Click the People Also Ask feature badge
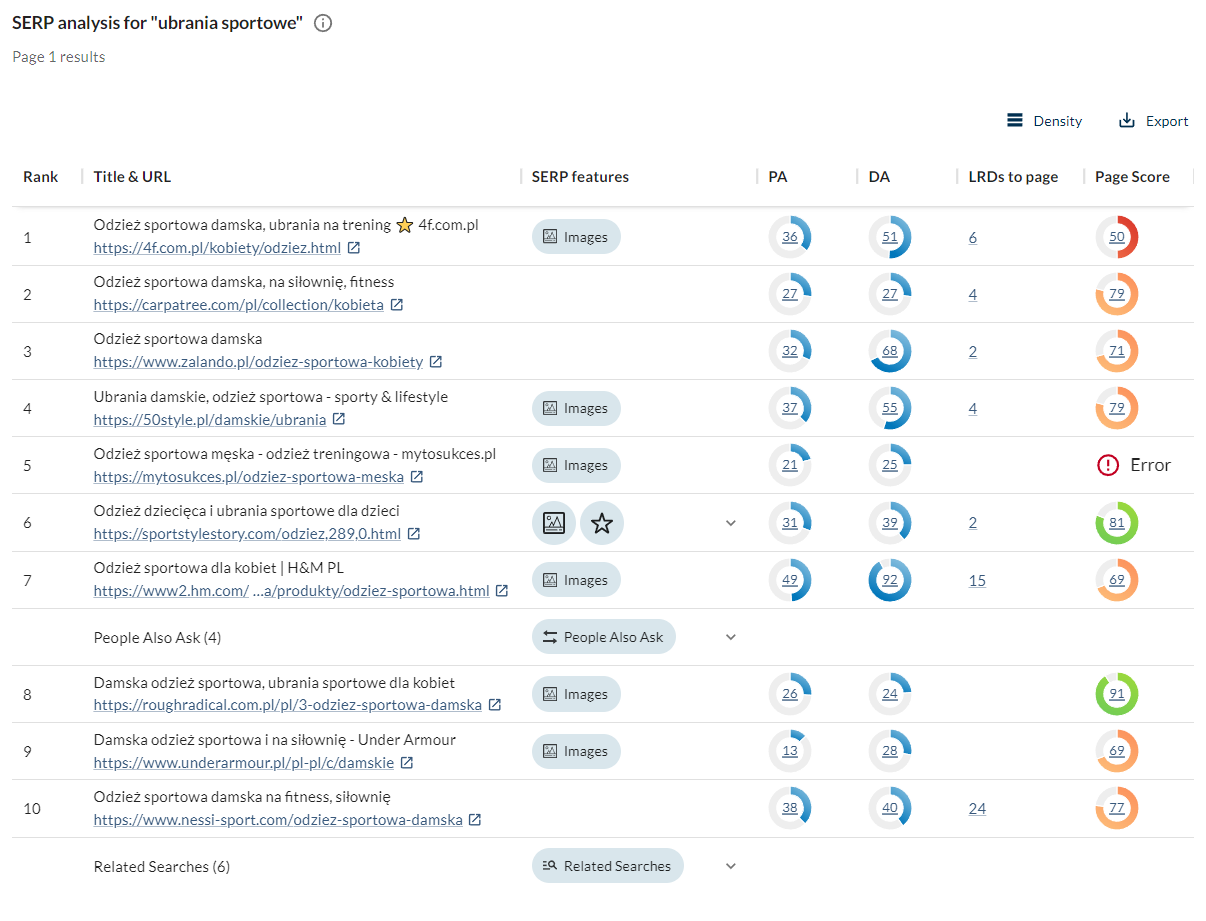The width and height of the screenshot is (1206, 921). click(604, 637)
